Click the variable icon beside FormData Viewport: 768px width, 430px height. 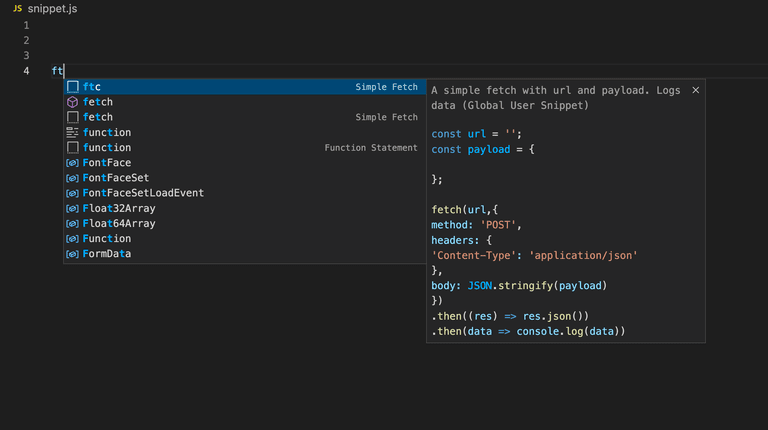pos(72,254)
